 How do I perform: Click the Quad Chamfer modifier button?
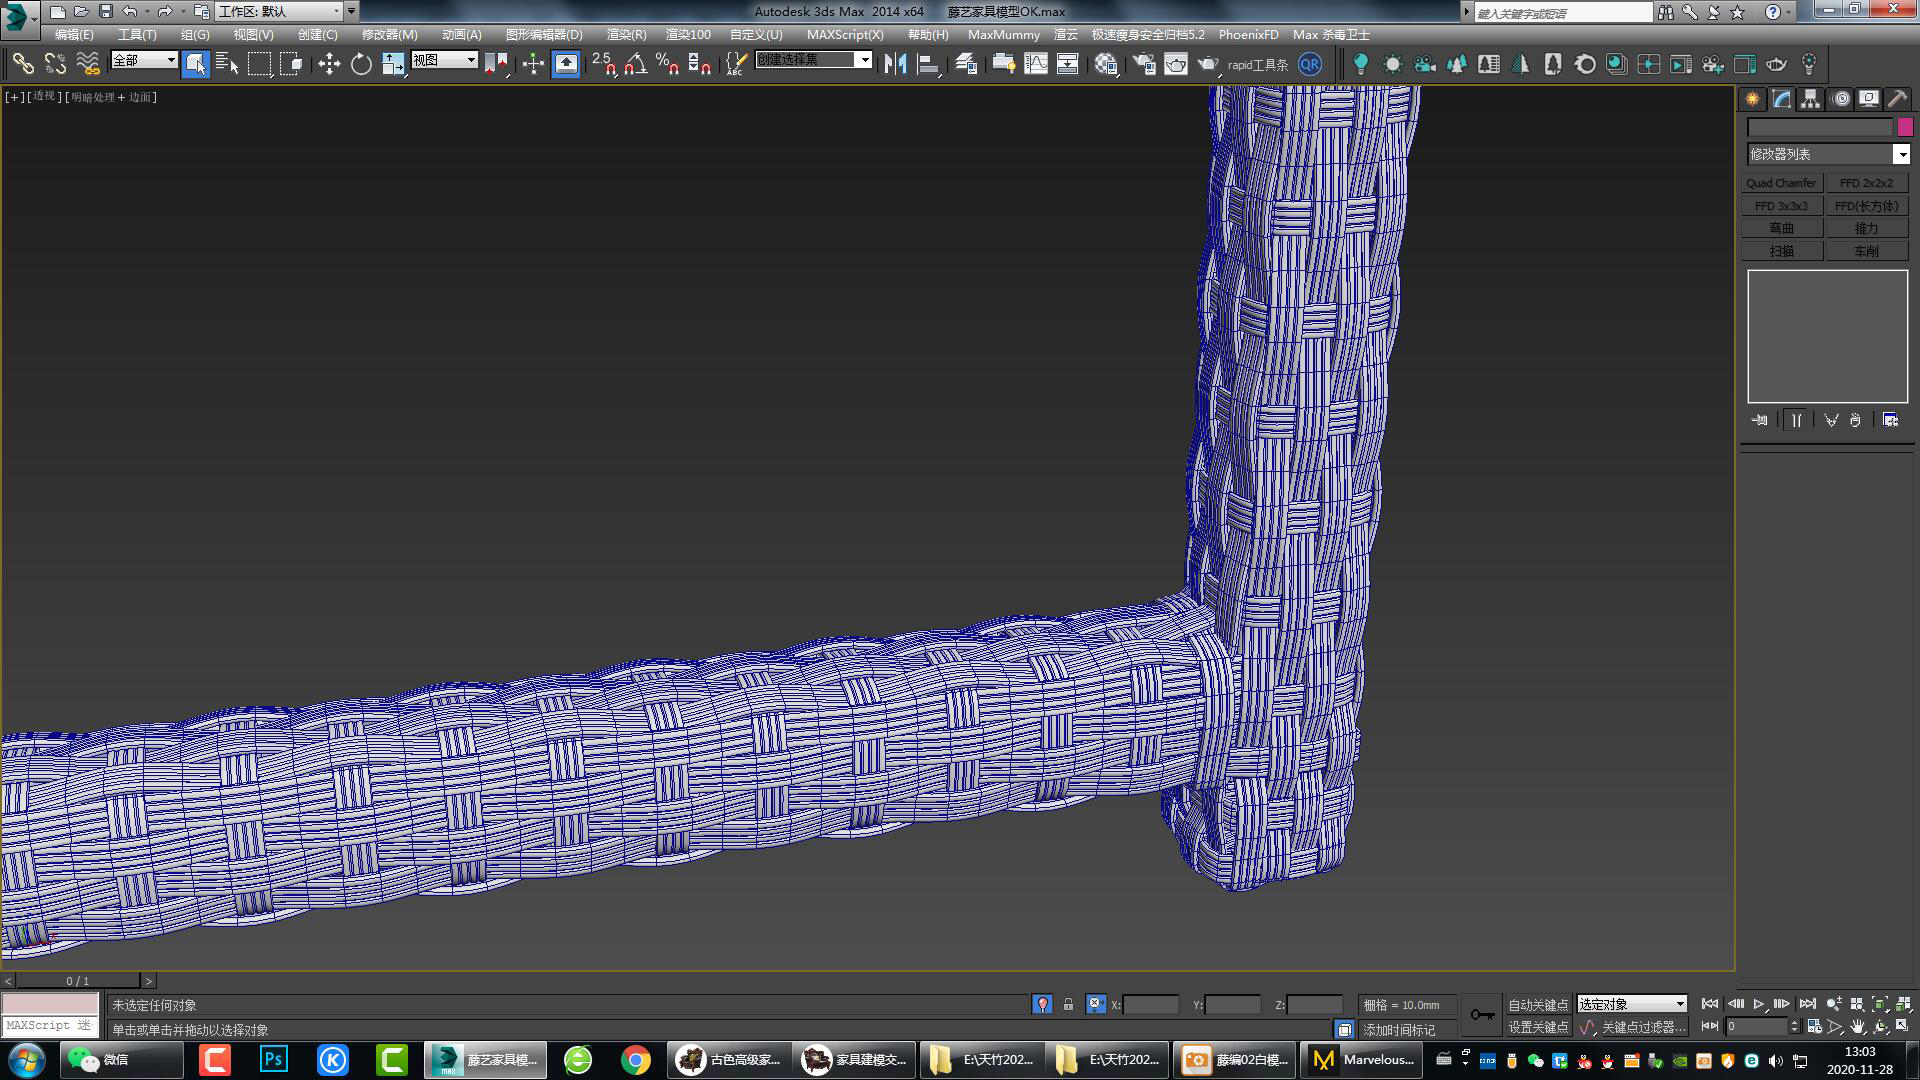(1781, 183)
